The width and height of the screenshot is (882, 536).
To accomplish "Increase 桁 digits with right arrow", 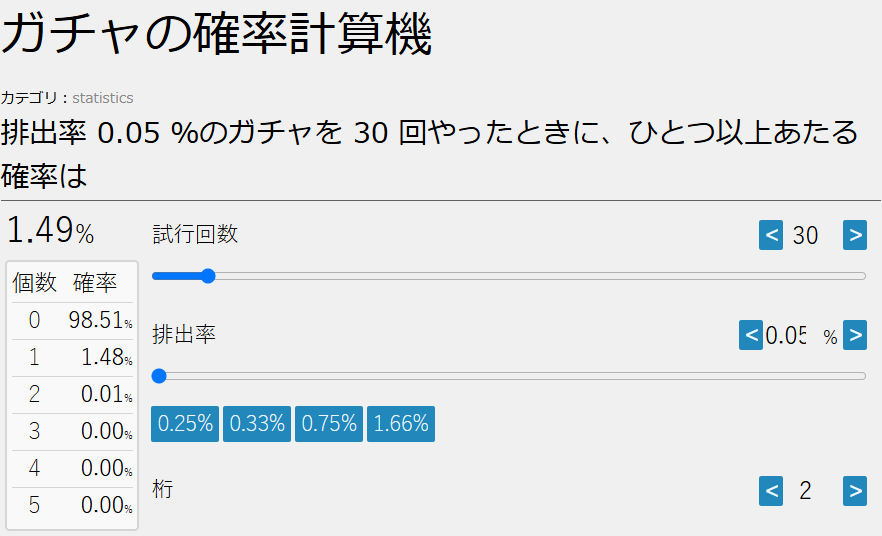I will pyautogui.click(x=855, y=490).
